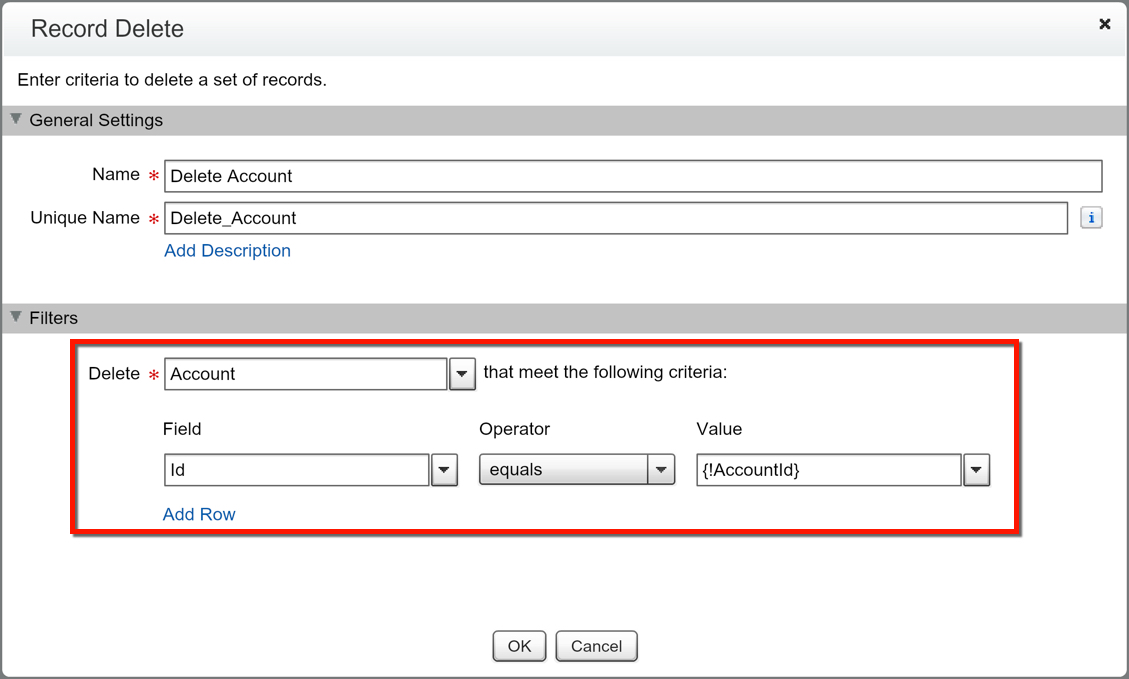Click the Value input containing {!AccountId}

(x=828, y=470)
